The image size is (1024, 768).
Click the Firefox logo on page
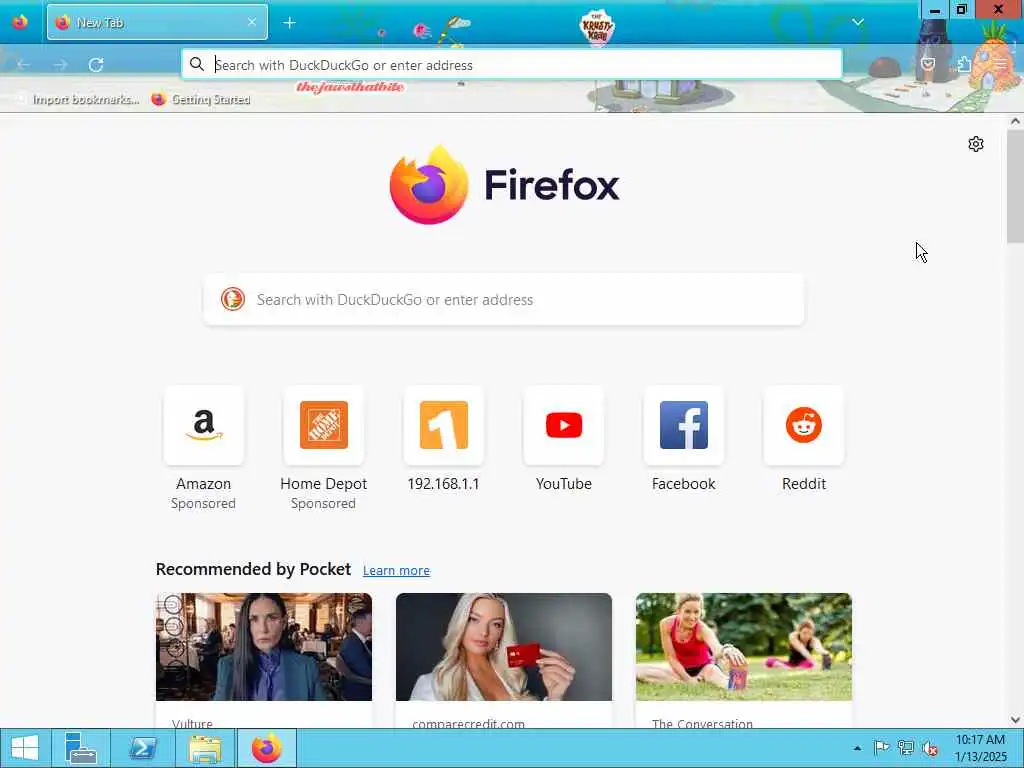click(x=504, y=185)
